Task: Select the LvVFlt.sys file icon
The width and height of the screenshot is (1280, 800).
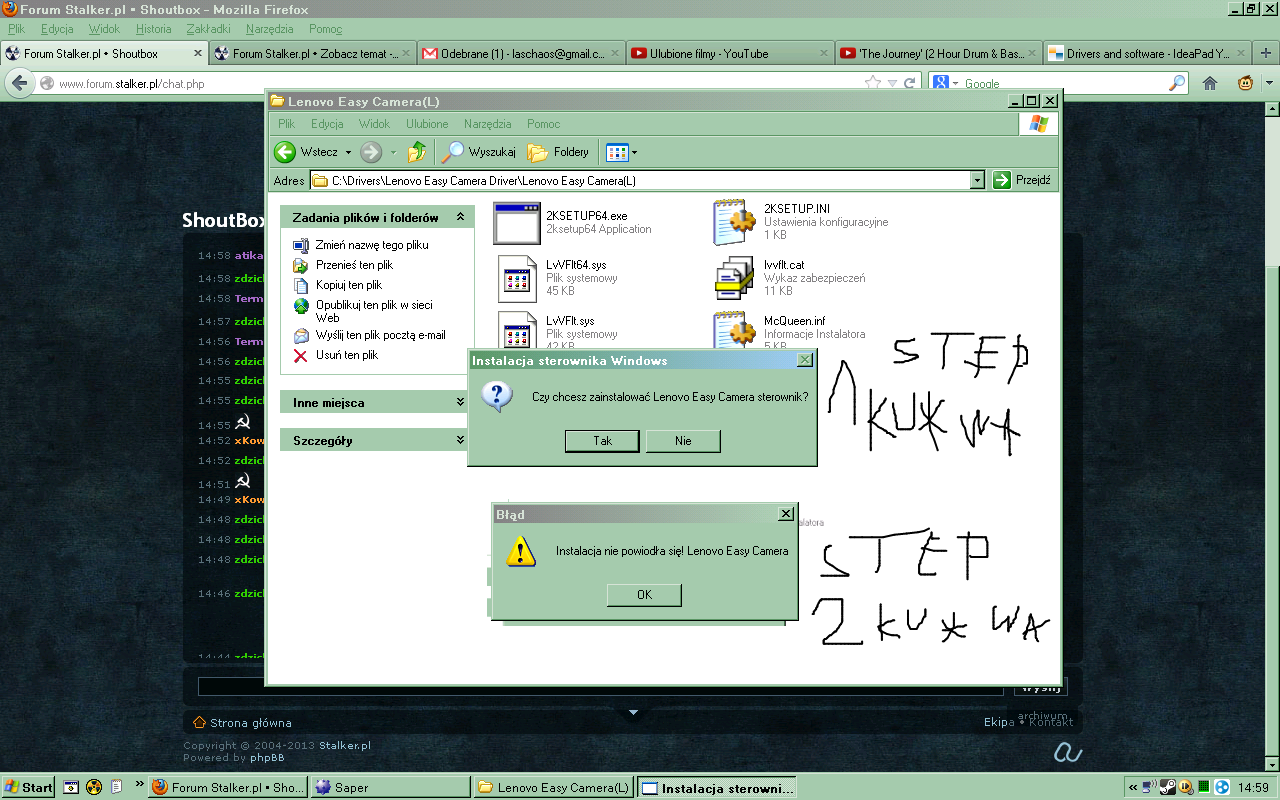Action: point(518,329)
